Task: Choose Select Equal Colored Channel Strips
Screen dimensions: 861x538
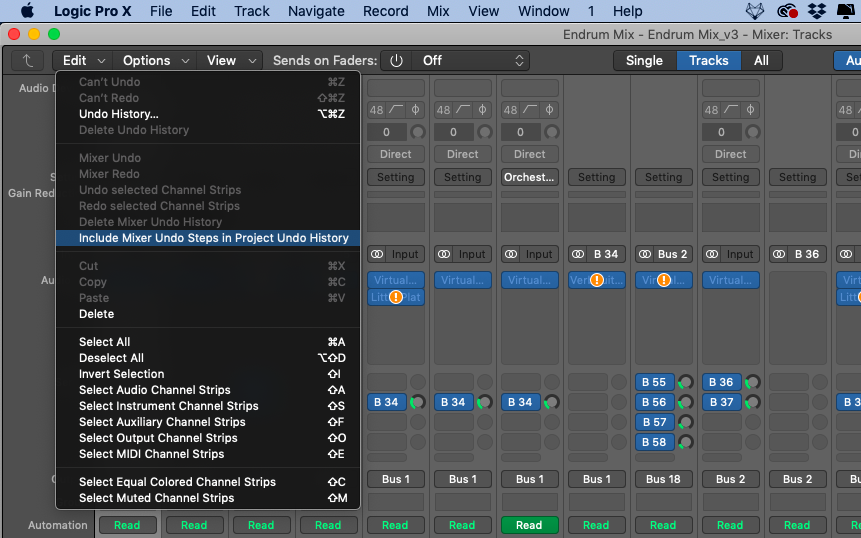Action: point(208,482)
